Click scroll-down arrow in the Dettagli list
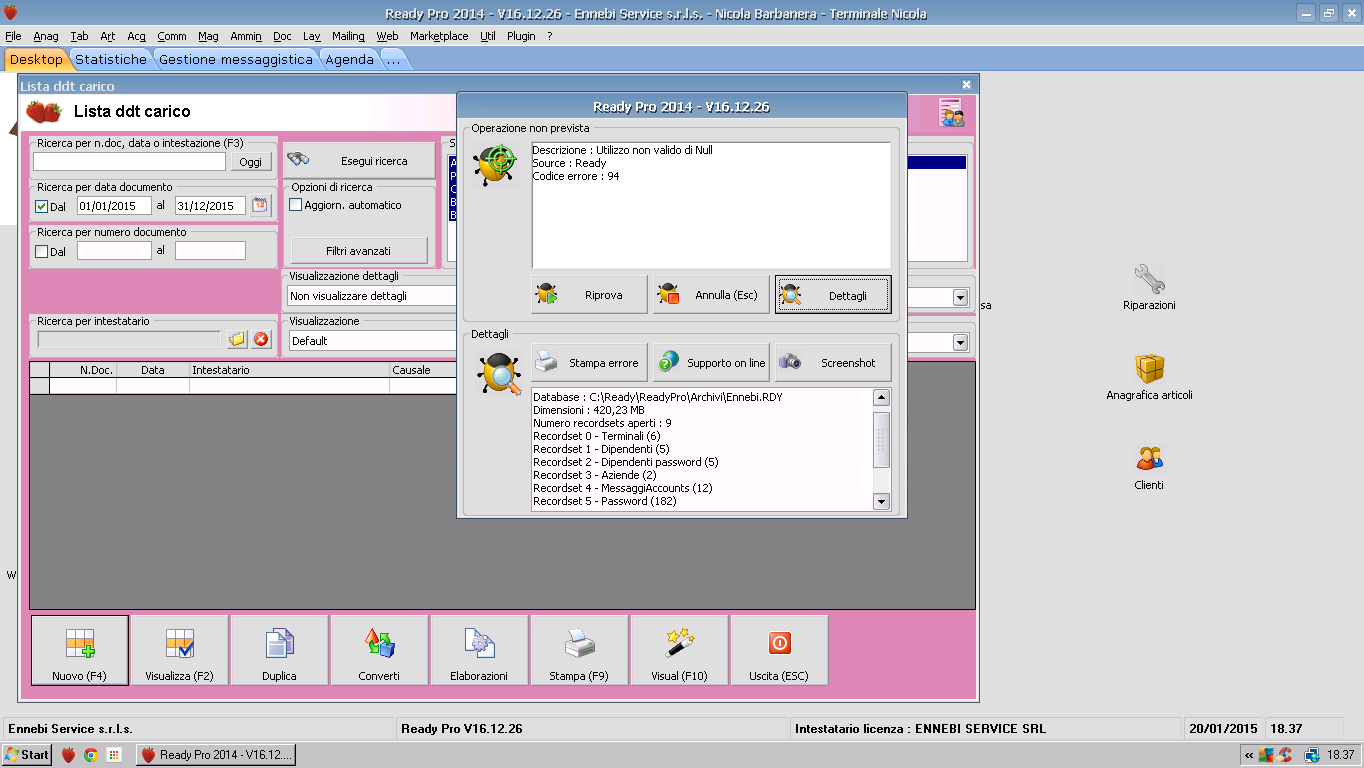The height and width of the screenshot is (768, 1364). pos(881,501)
